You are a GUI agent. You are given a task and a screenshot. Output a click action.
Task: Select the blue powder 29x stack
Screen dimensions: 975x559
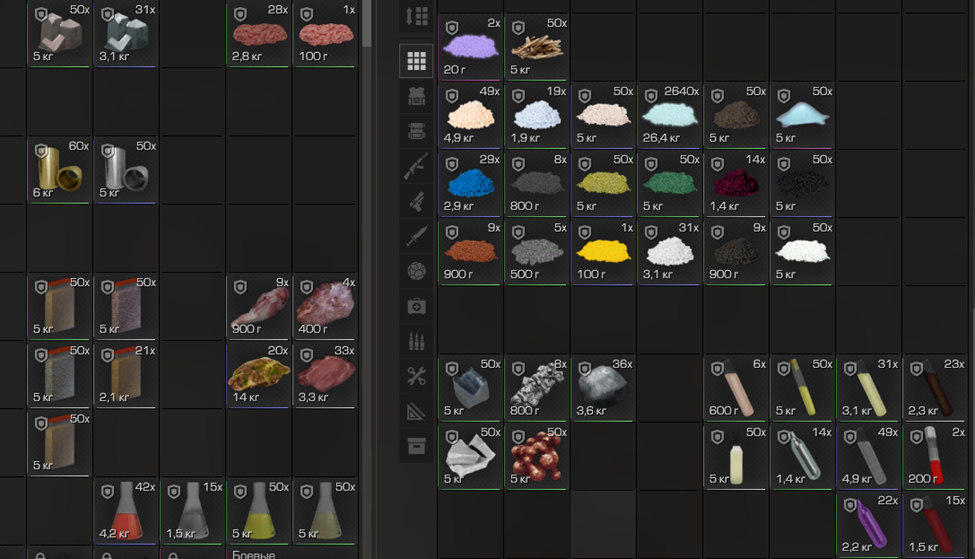click(471, 183)
